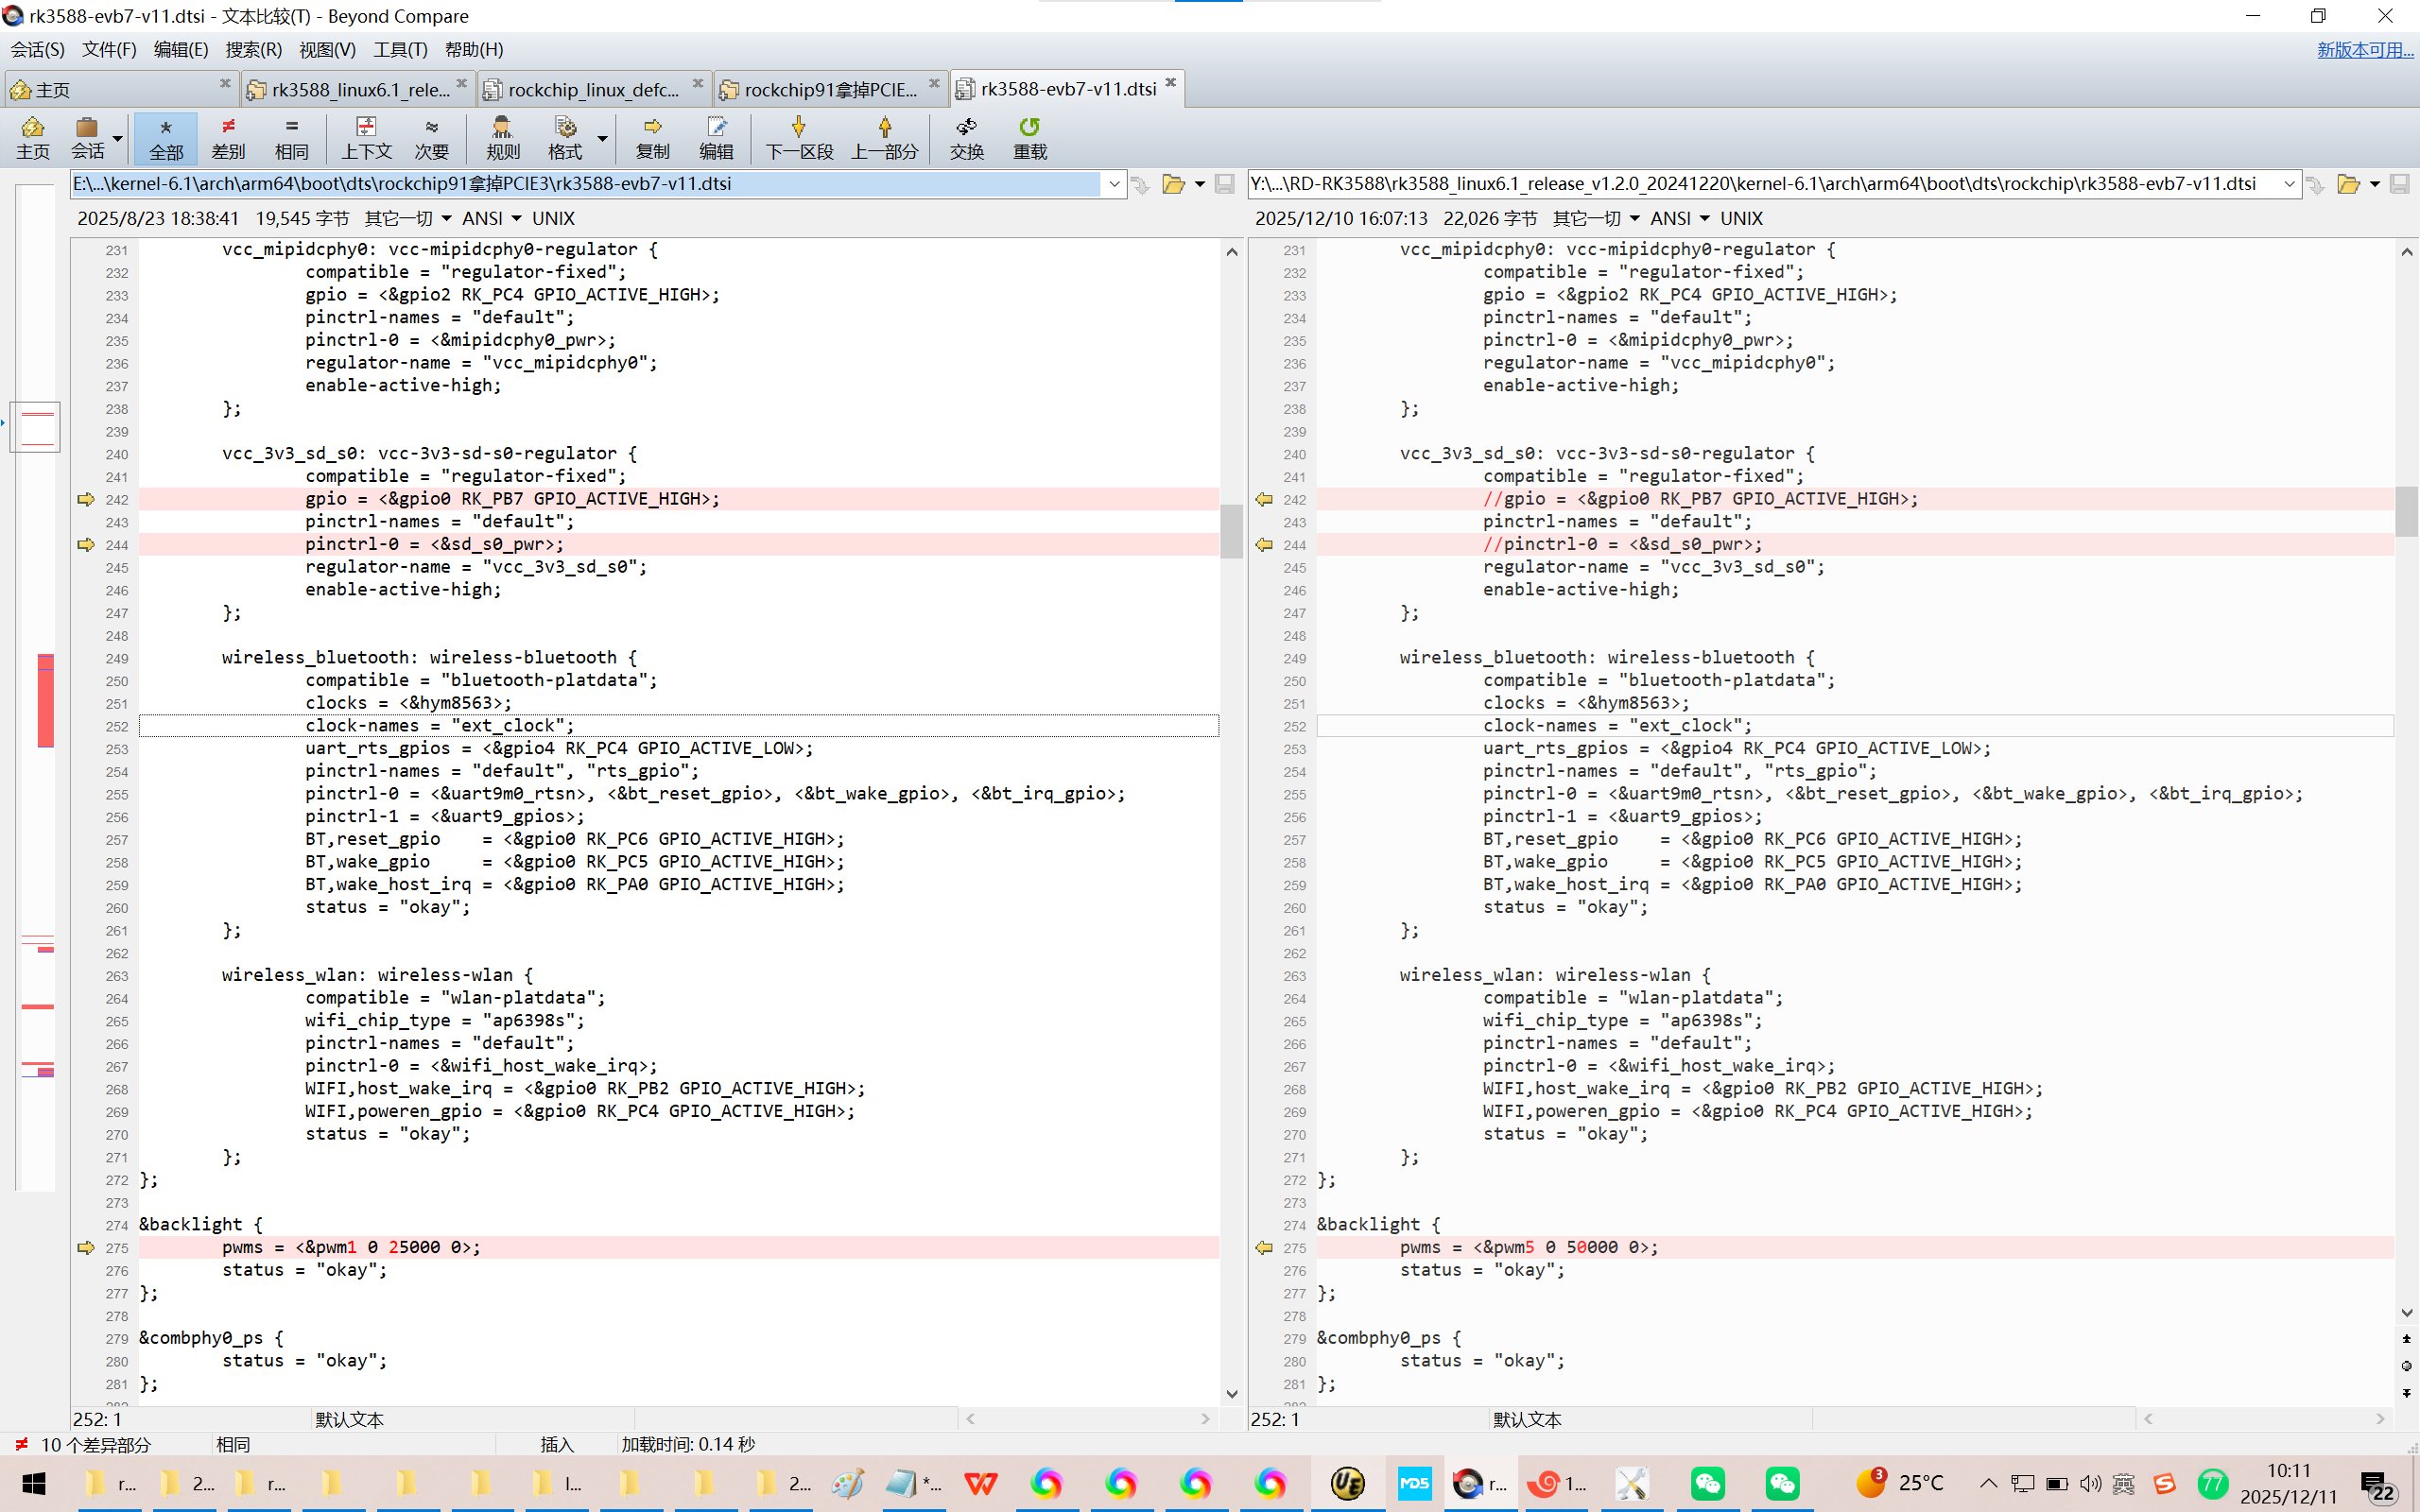Toggle Show Differences (差别) filter
The image size is (2420, 1512).
(x=228, y=137)
